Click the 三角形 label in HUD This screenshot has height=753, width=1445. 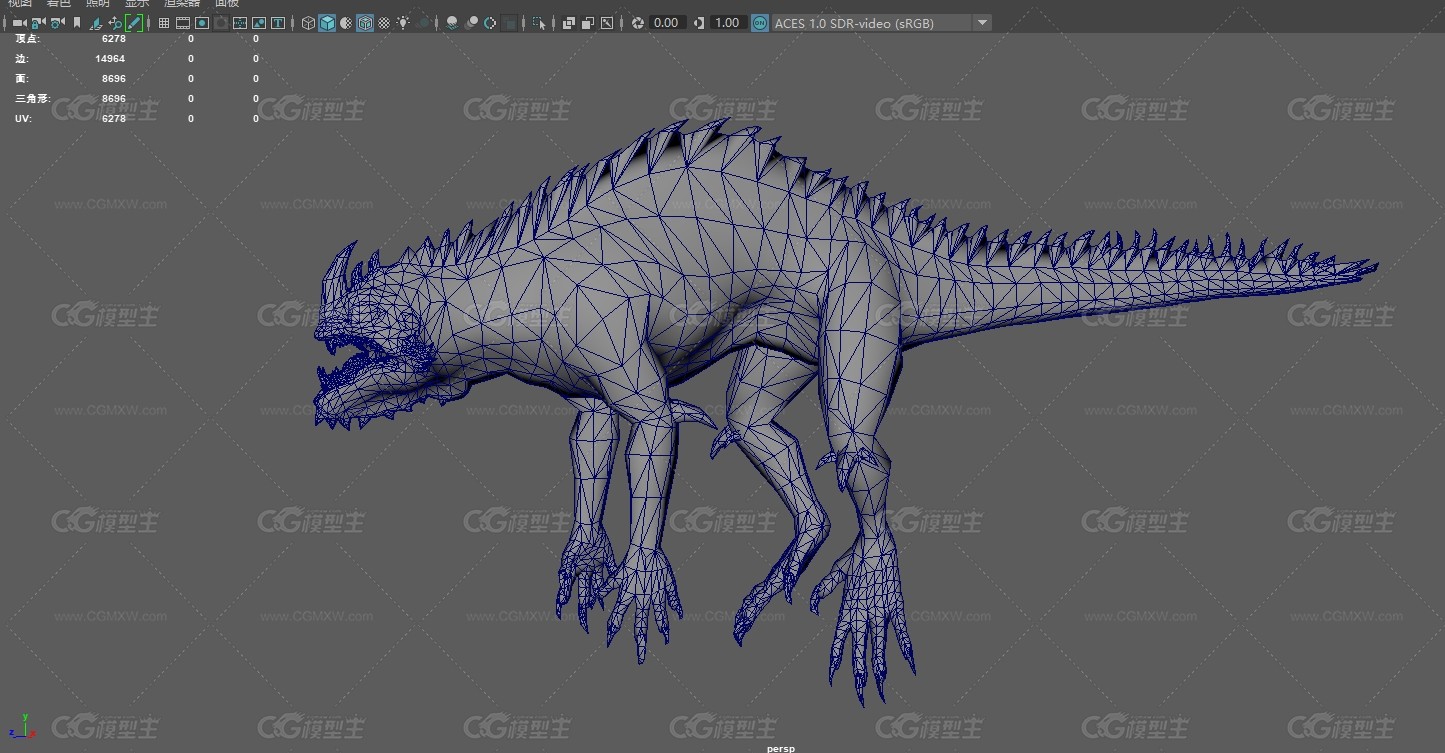pos(32,99)
